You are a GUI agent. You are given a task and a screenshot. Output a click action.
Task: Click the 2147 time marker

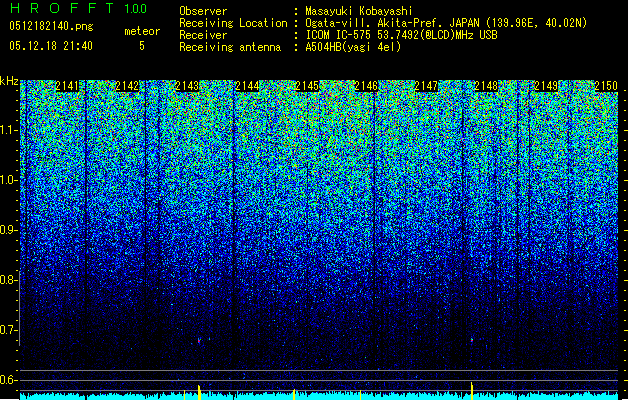coord(426,86)
